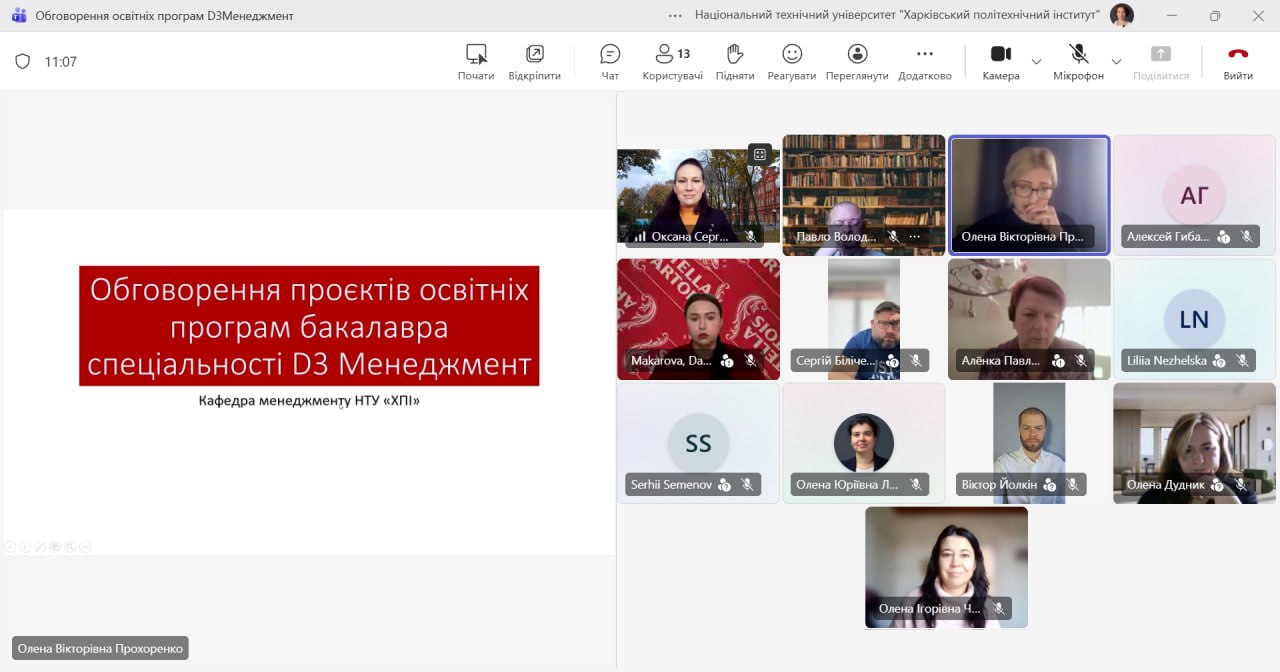
Task: Expand the camera options dropdown arrow
Action: point(1036,62)
